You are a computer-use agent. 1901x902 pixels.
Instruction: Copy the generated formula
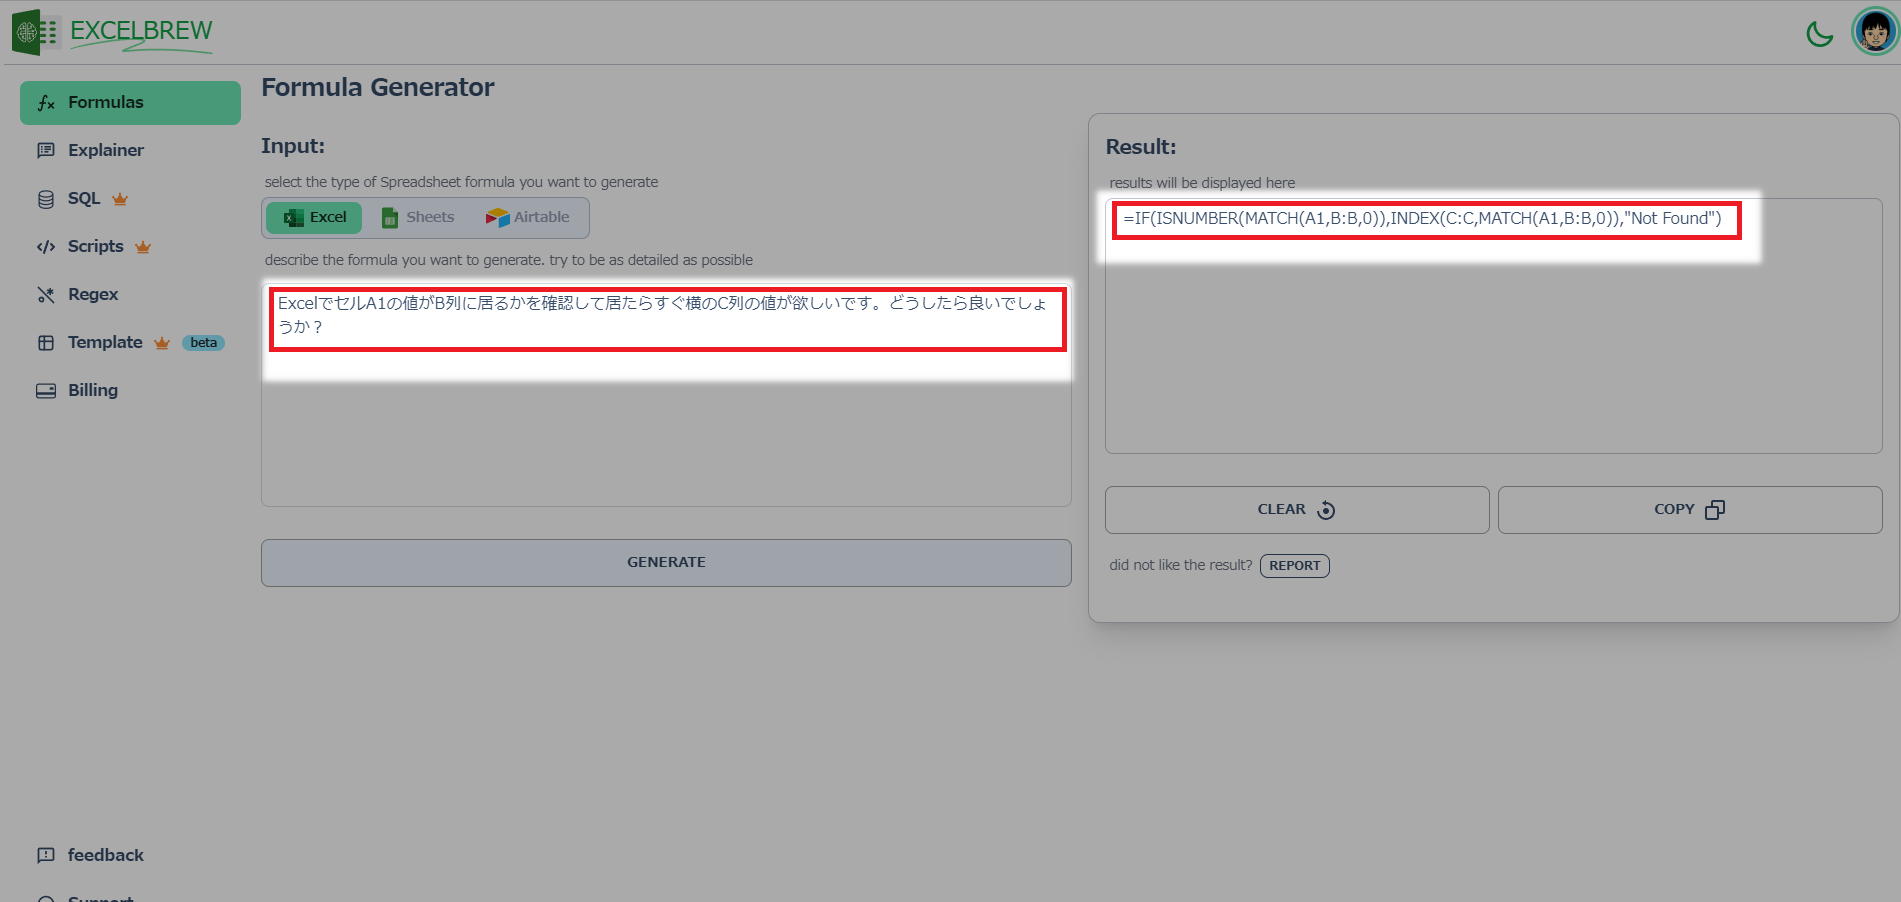coord(1690,510)
